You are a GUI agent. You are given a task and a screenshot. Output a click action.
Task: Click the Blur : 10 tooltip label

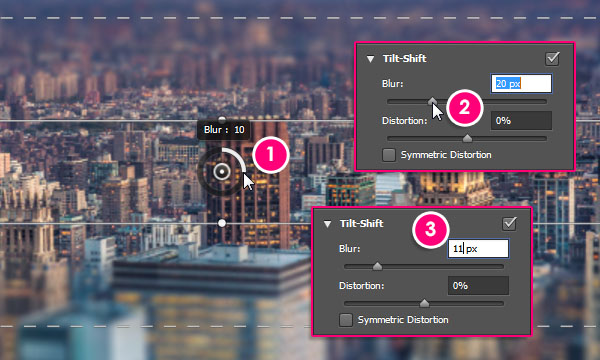pos(224,130)
